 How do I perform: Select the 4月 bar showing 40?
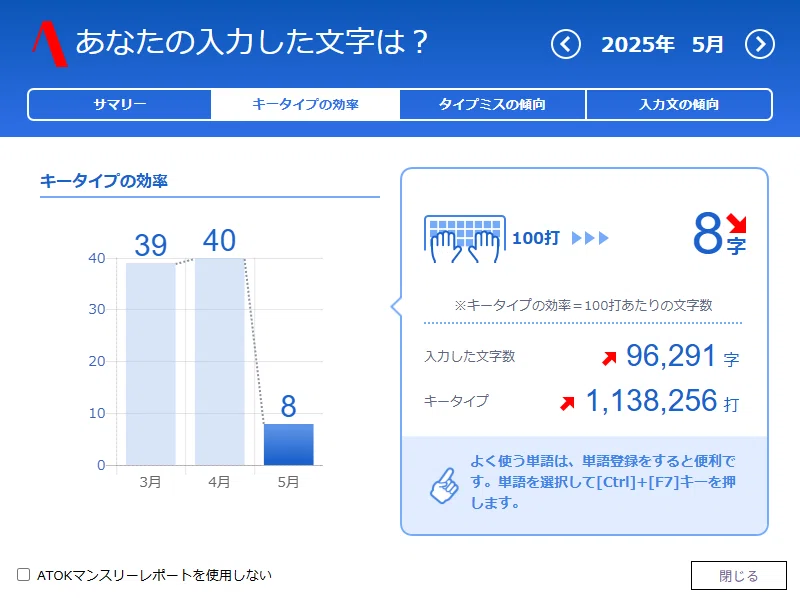219,361
